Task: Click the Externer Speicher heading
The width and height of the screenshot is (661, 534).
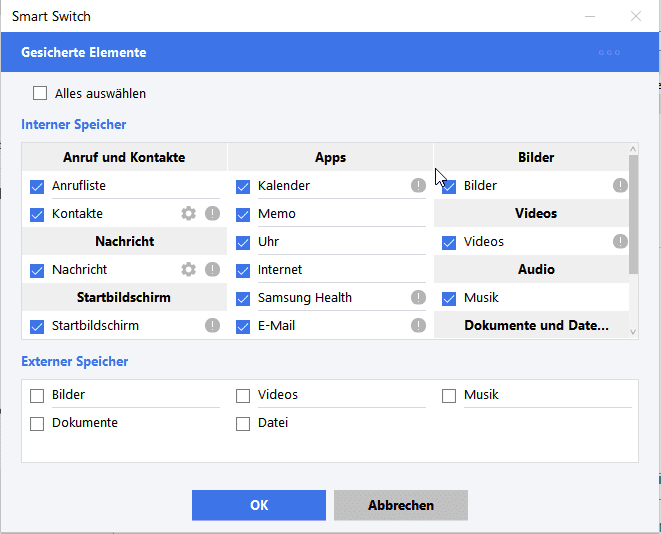Action: point(75,361)
